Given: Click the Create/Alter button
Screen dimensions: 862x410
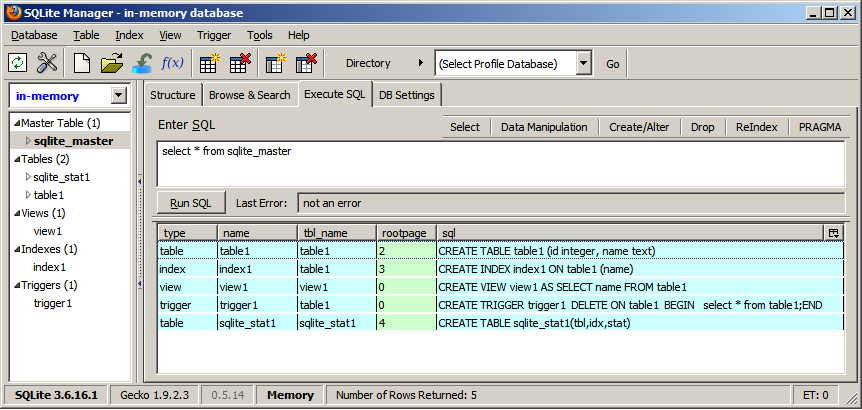Looking at the screenshot, I should 639,127.
